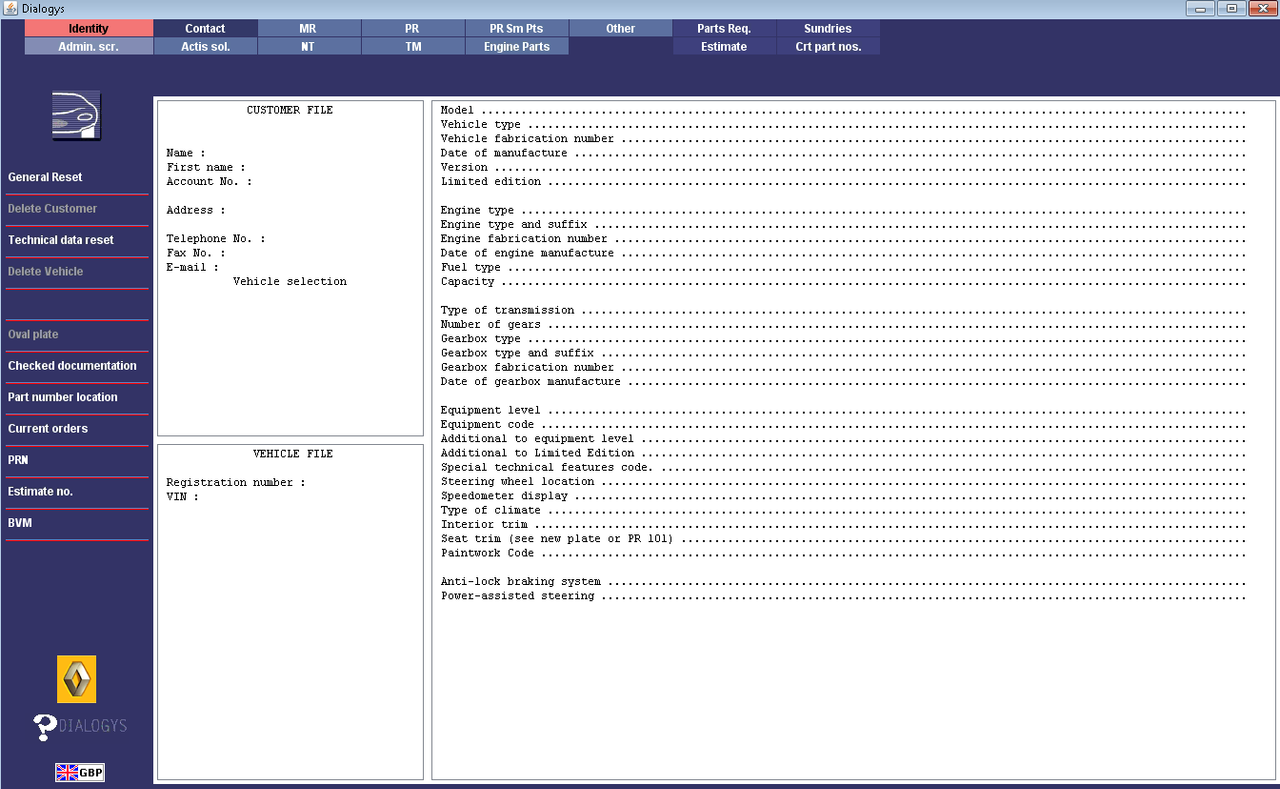Open the PR Sm Pts tab
The image size is (1280, 789).
[x=516, y=28]
